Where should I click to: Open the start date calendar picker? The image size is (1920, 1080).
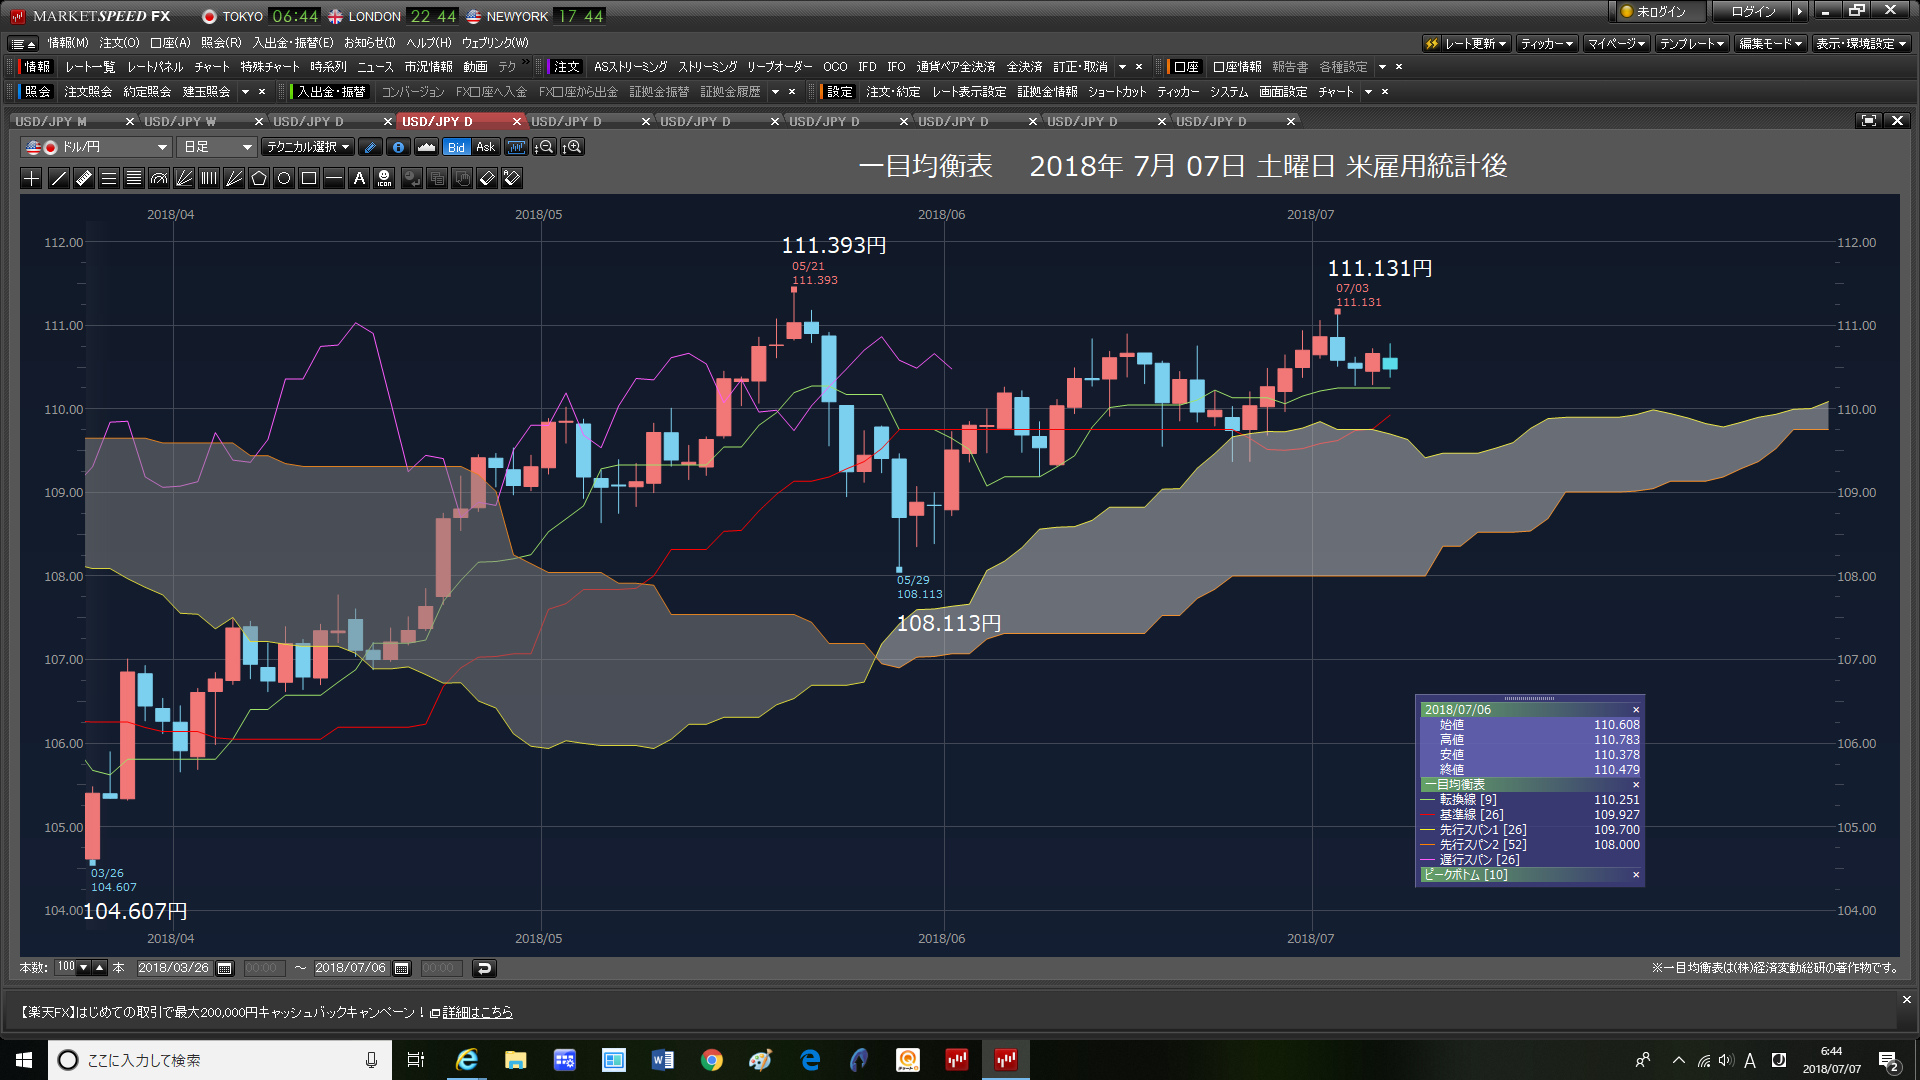pyautogui.click(x=225, y=968)
